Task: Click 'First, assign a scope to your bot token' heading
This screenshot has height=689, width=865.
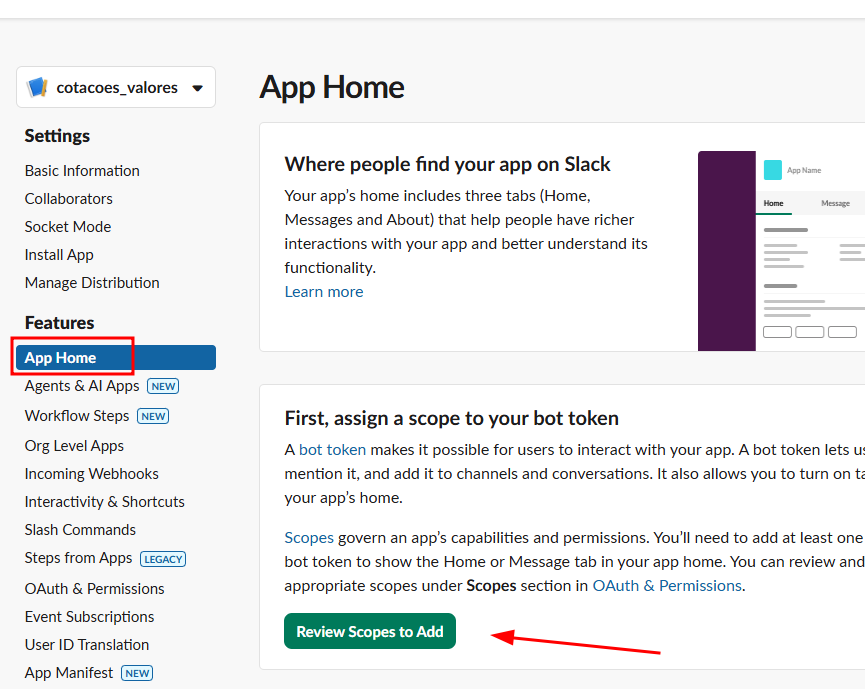Action: tap(451, 419)
